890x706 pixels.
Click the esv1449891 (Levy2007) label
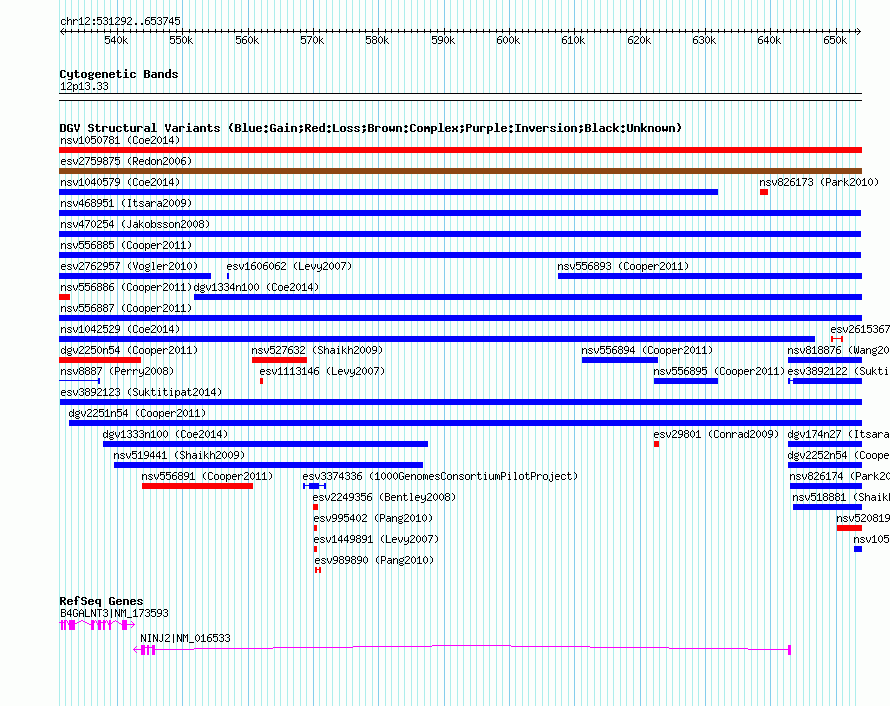tap(376, 539)
